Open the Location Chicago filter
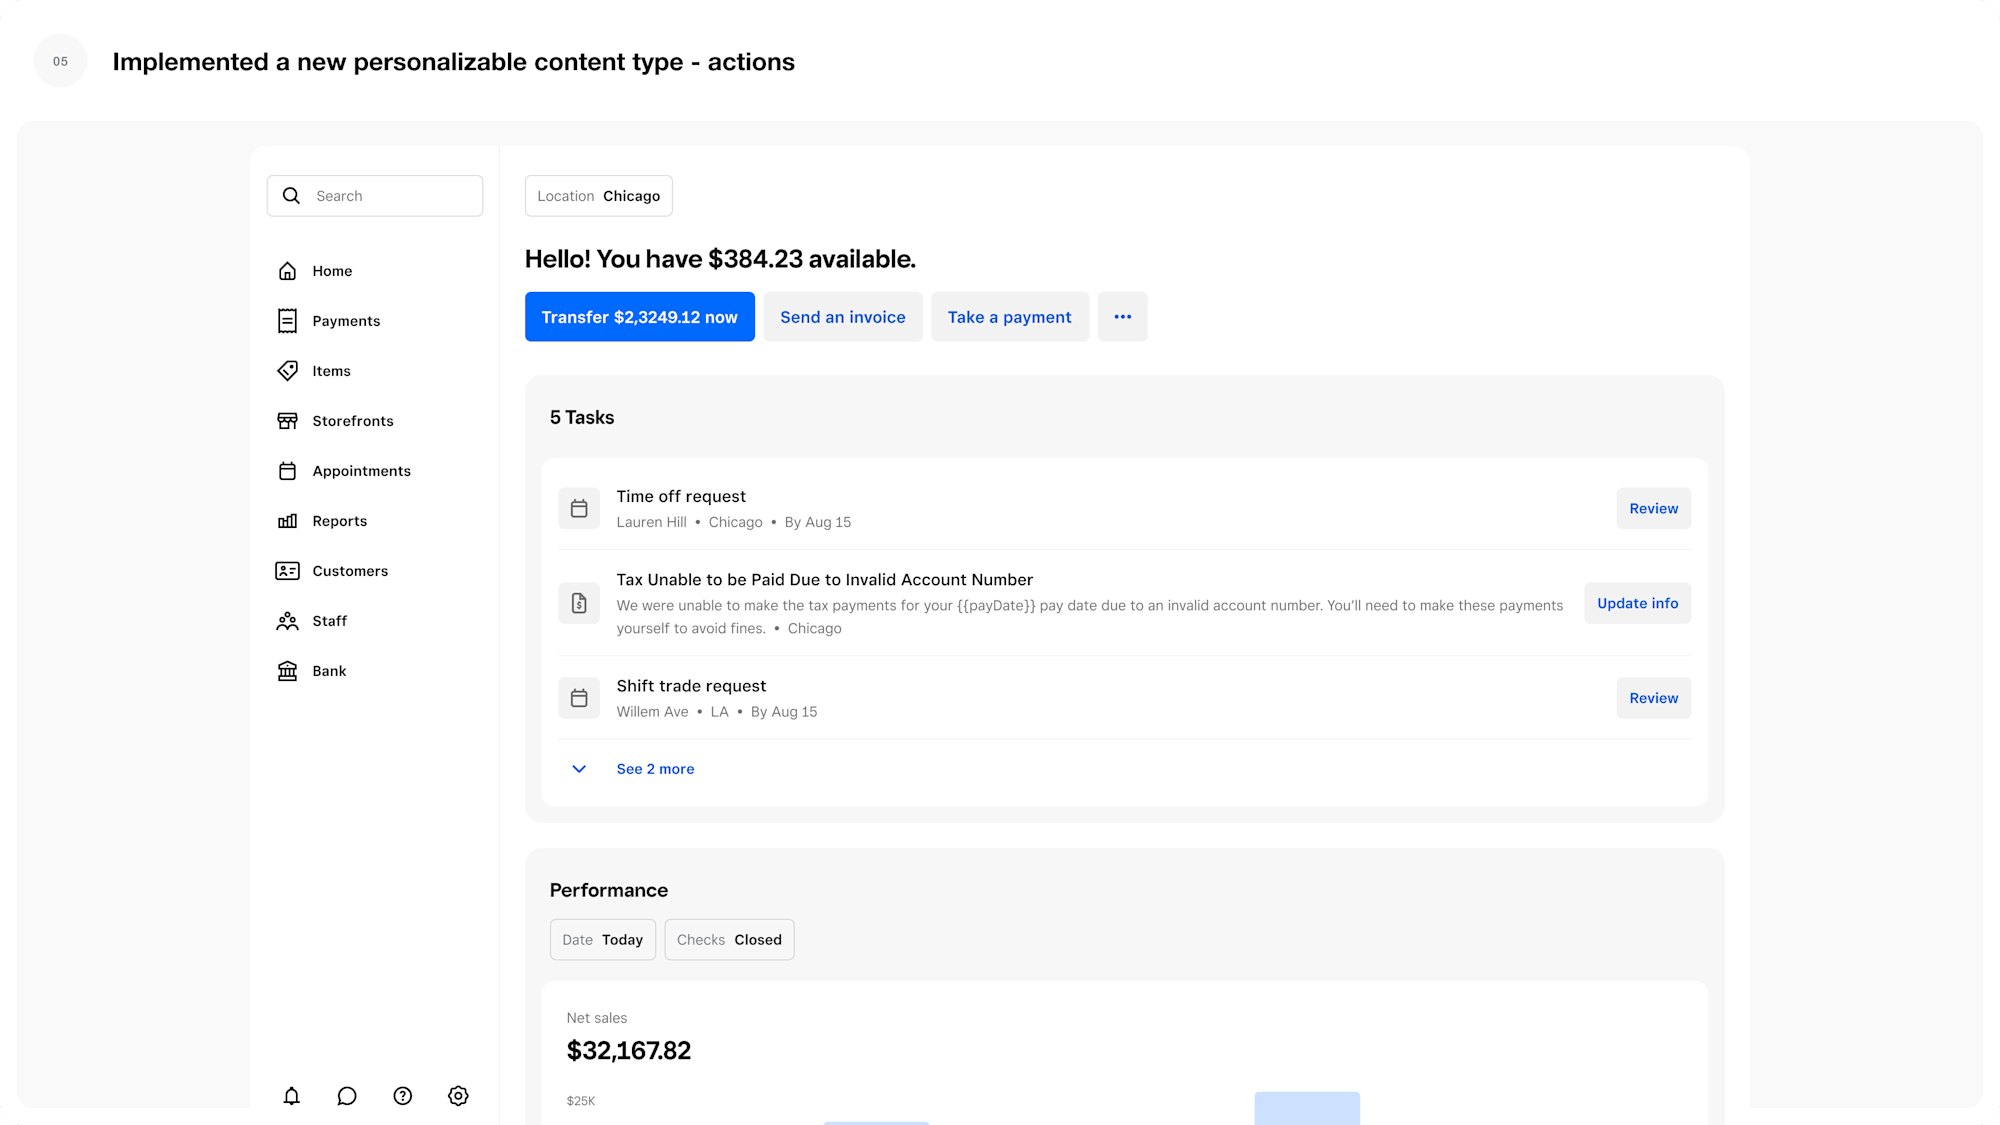 pos(599,196)
